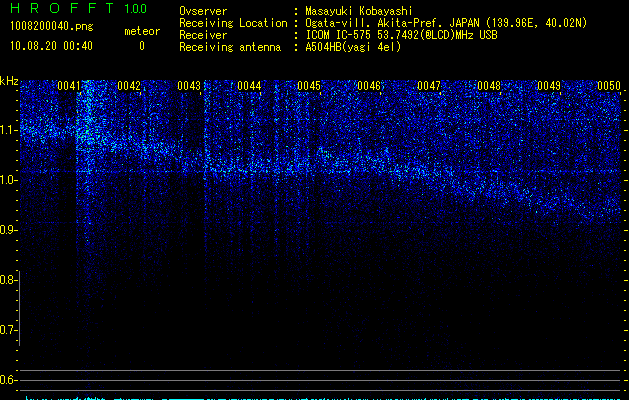
Task: Click time marker 0049
Action: click(x=549, y=86)
